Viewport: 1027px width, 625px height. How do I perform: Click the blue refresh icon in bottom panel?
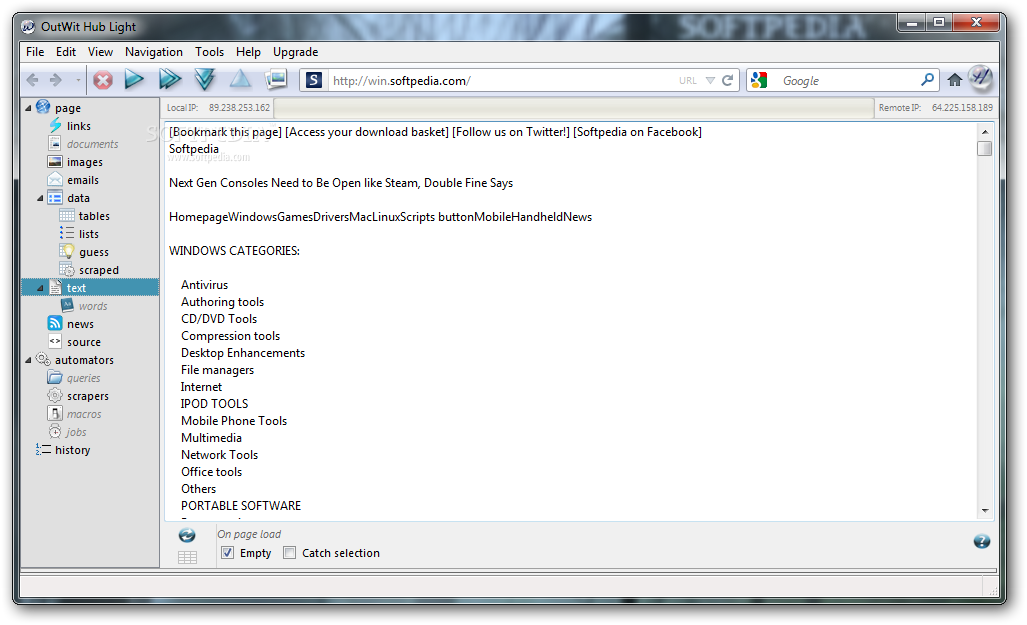tap(187, 535)
